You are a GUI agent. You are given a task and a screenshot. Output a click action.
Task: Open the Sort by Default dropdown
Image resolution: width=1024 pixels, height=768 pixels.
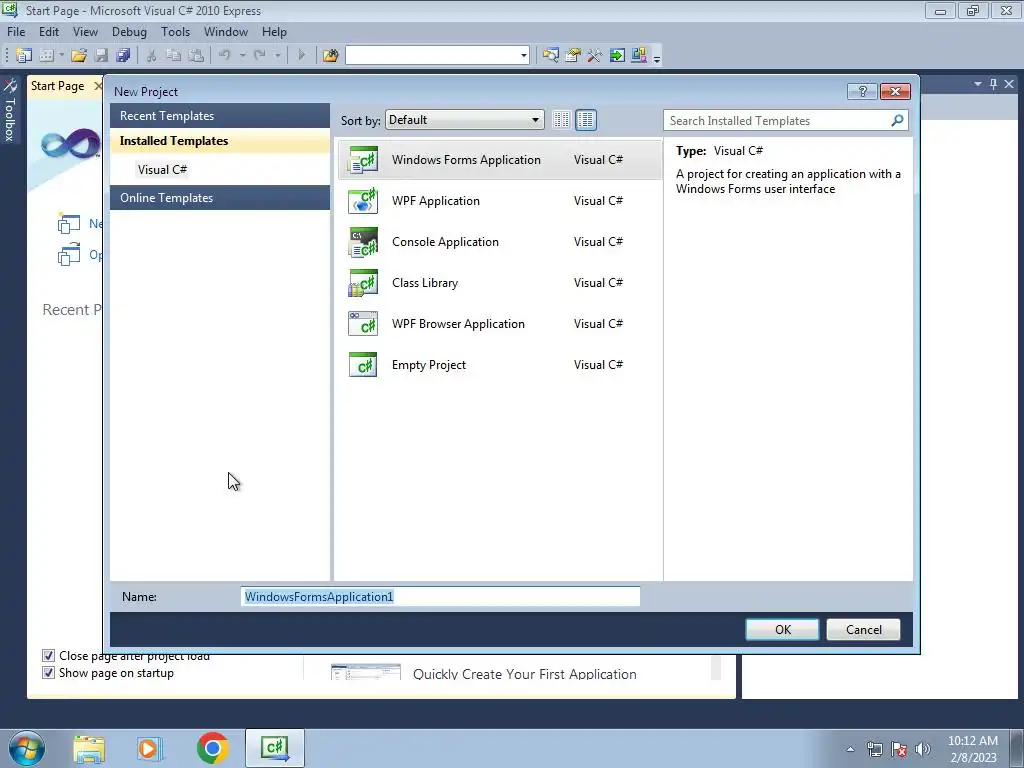[464, 120]
